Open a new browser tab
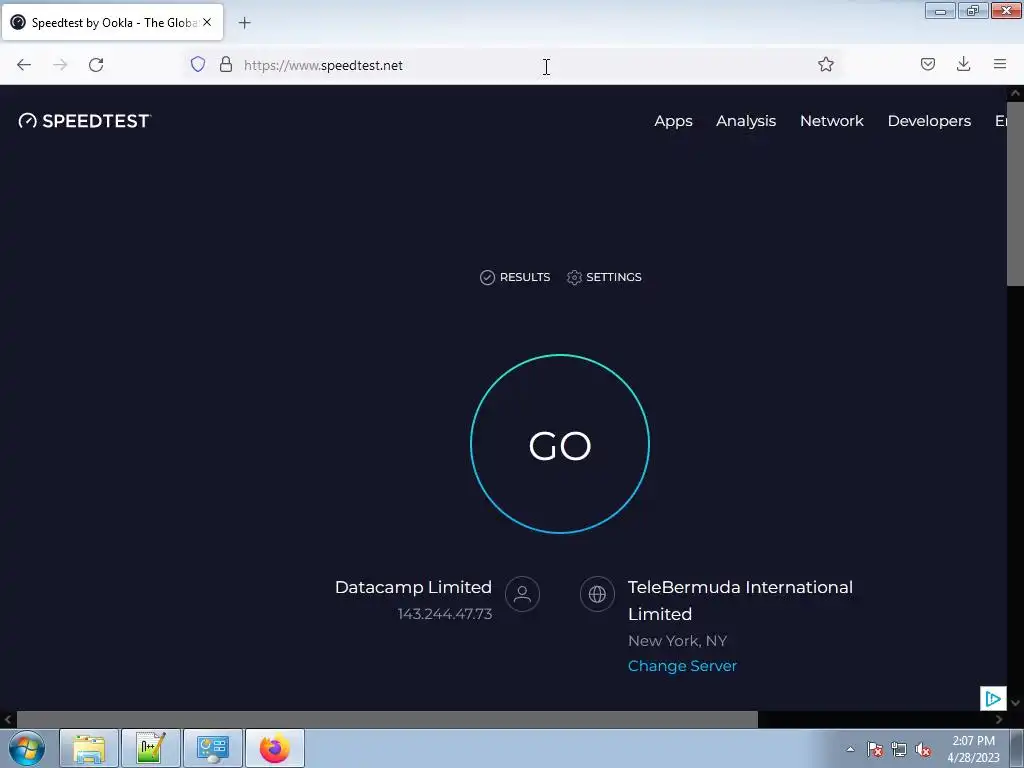 (244, 23)
